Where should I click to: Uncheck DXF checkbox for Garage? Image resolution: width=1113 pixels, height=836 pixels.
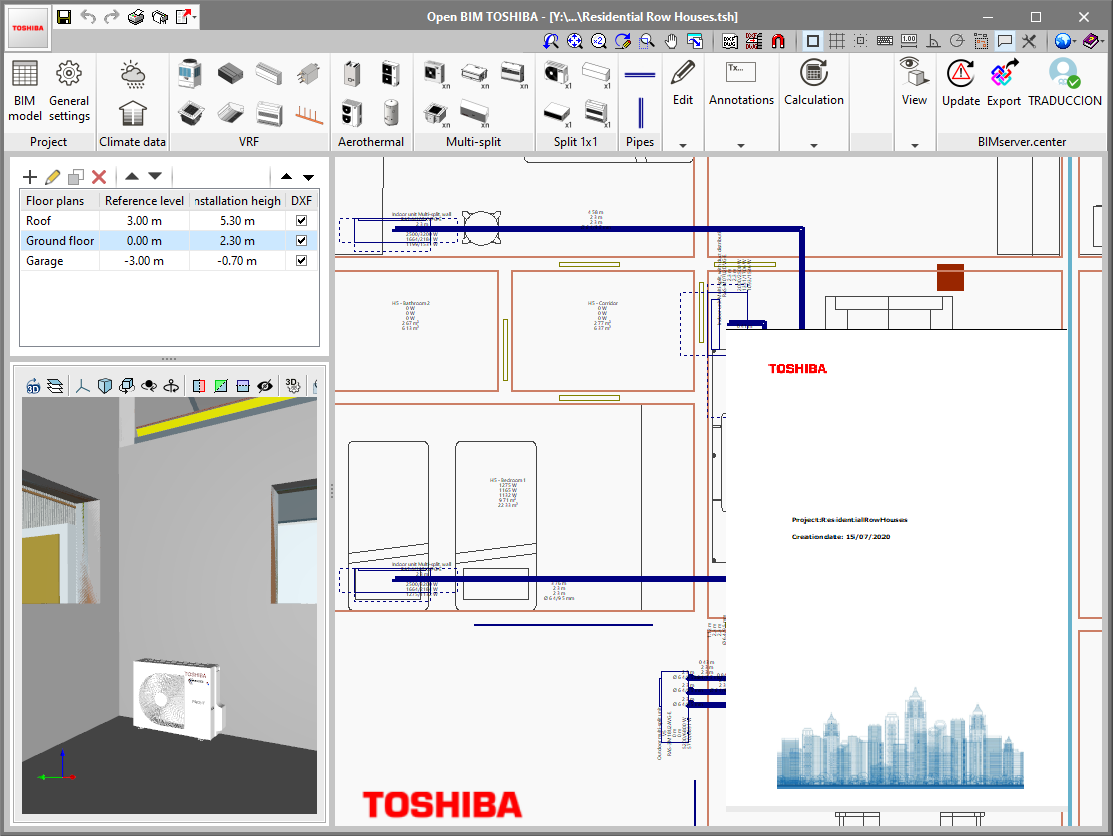point(302,260)
